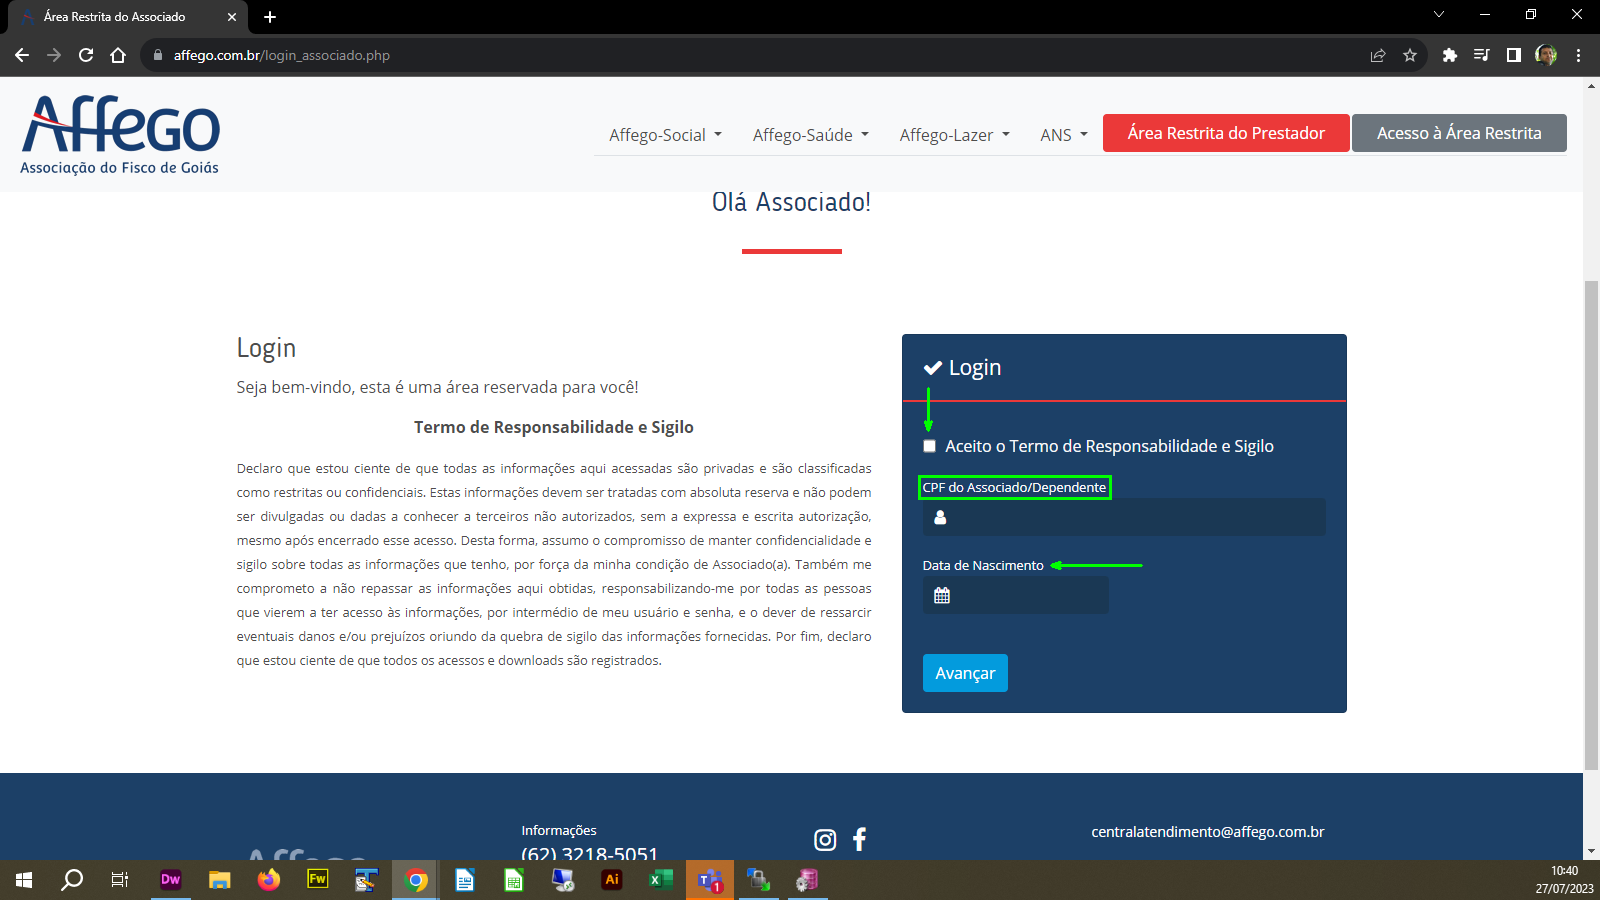1600x900 pixels.
Task: Click the Avançar button
Action: 964,673
